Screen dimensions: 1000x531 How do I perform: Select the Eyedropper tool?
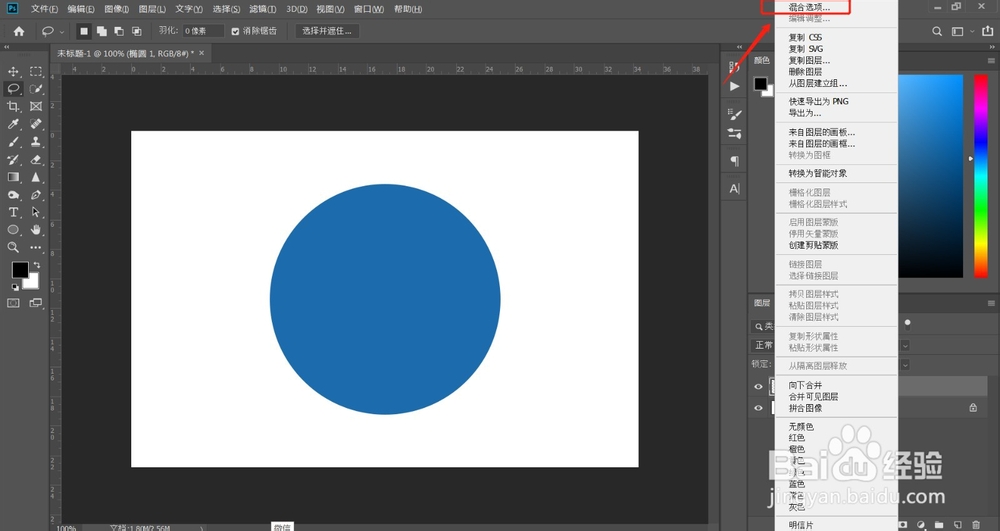tap(13, 124)
